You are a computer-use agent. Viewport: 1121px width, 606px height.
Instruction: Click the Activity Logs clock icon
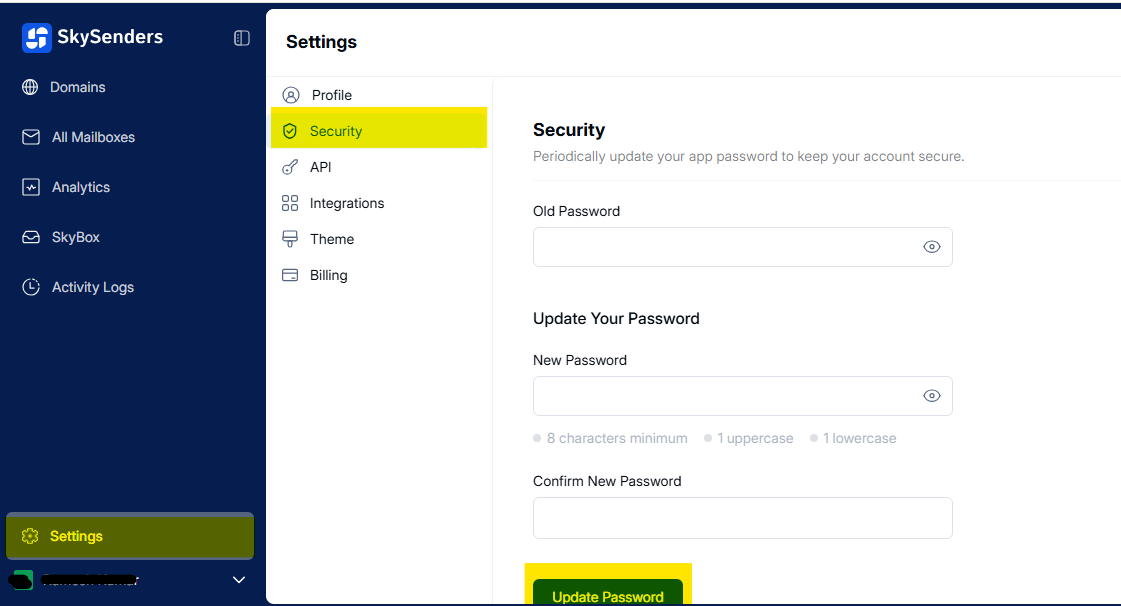pos(31,287)
